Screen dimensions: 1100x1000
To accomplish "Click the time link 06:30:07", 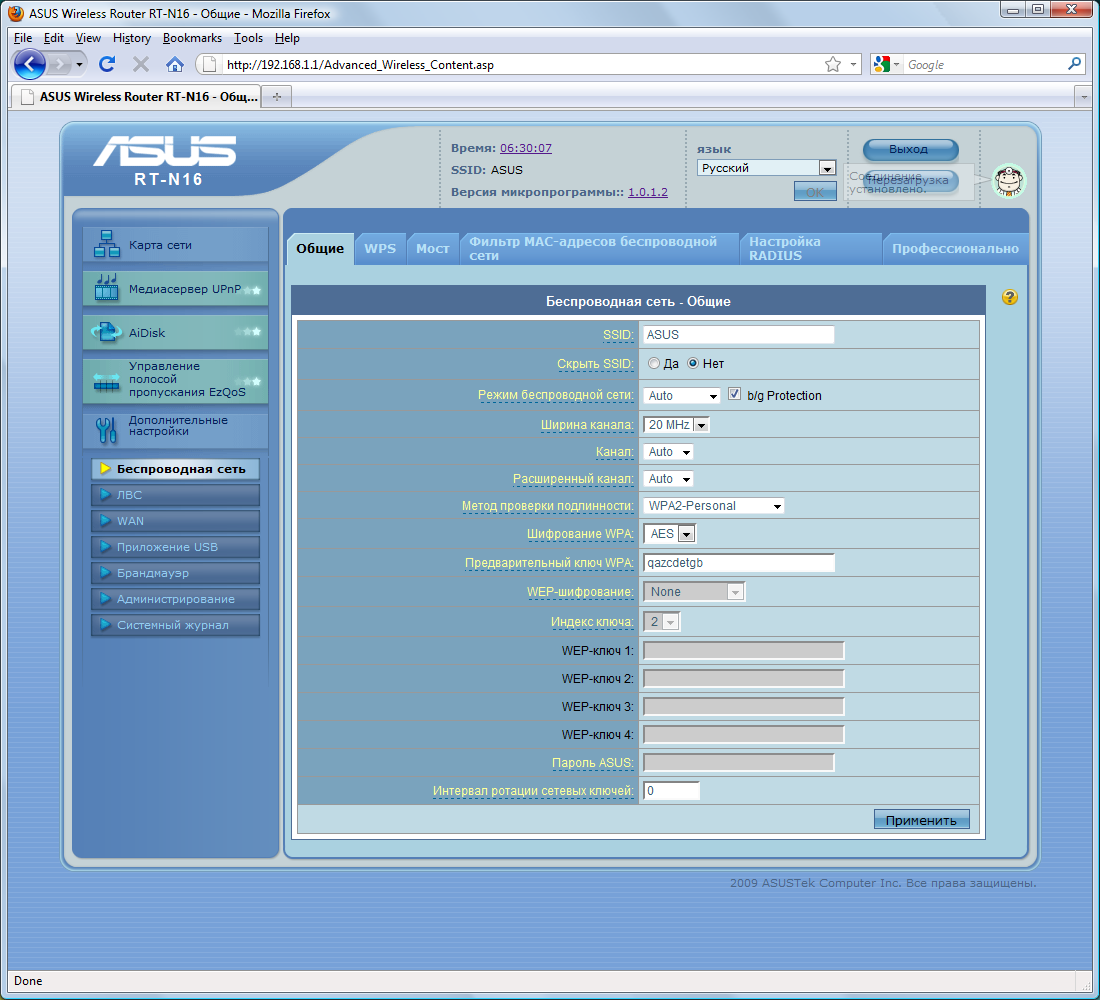I will (525, 148).
